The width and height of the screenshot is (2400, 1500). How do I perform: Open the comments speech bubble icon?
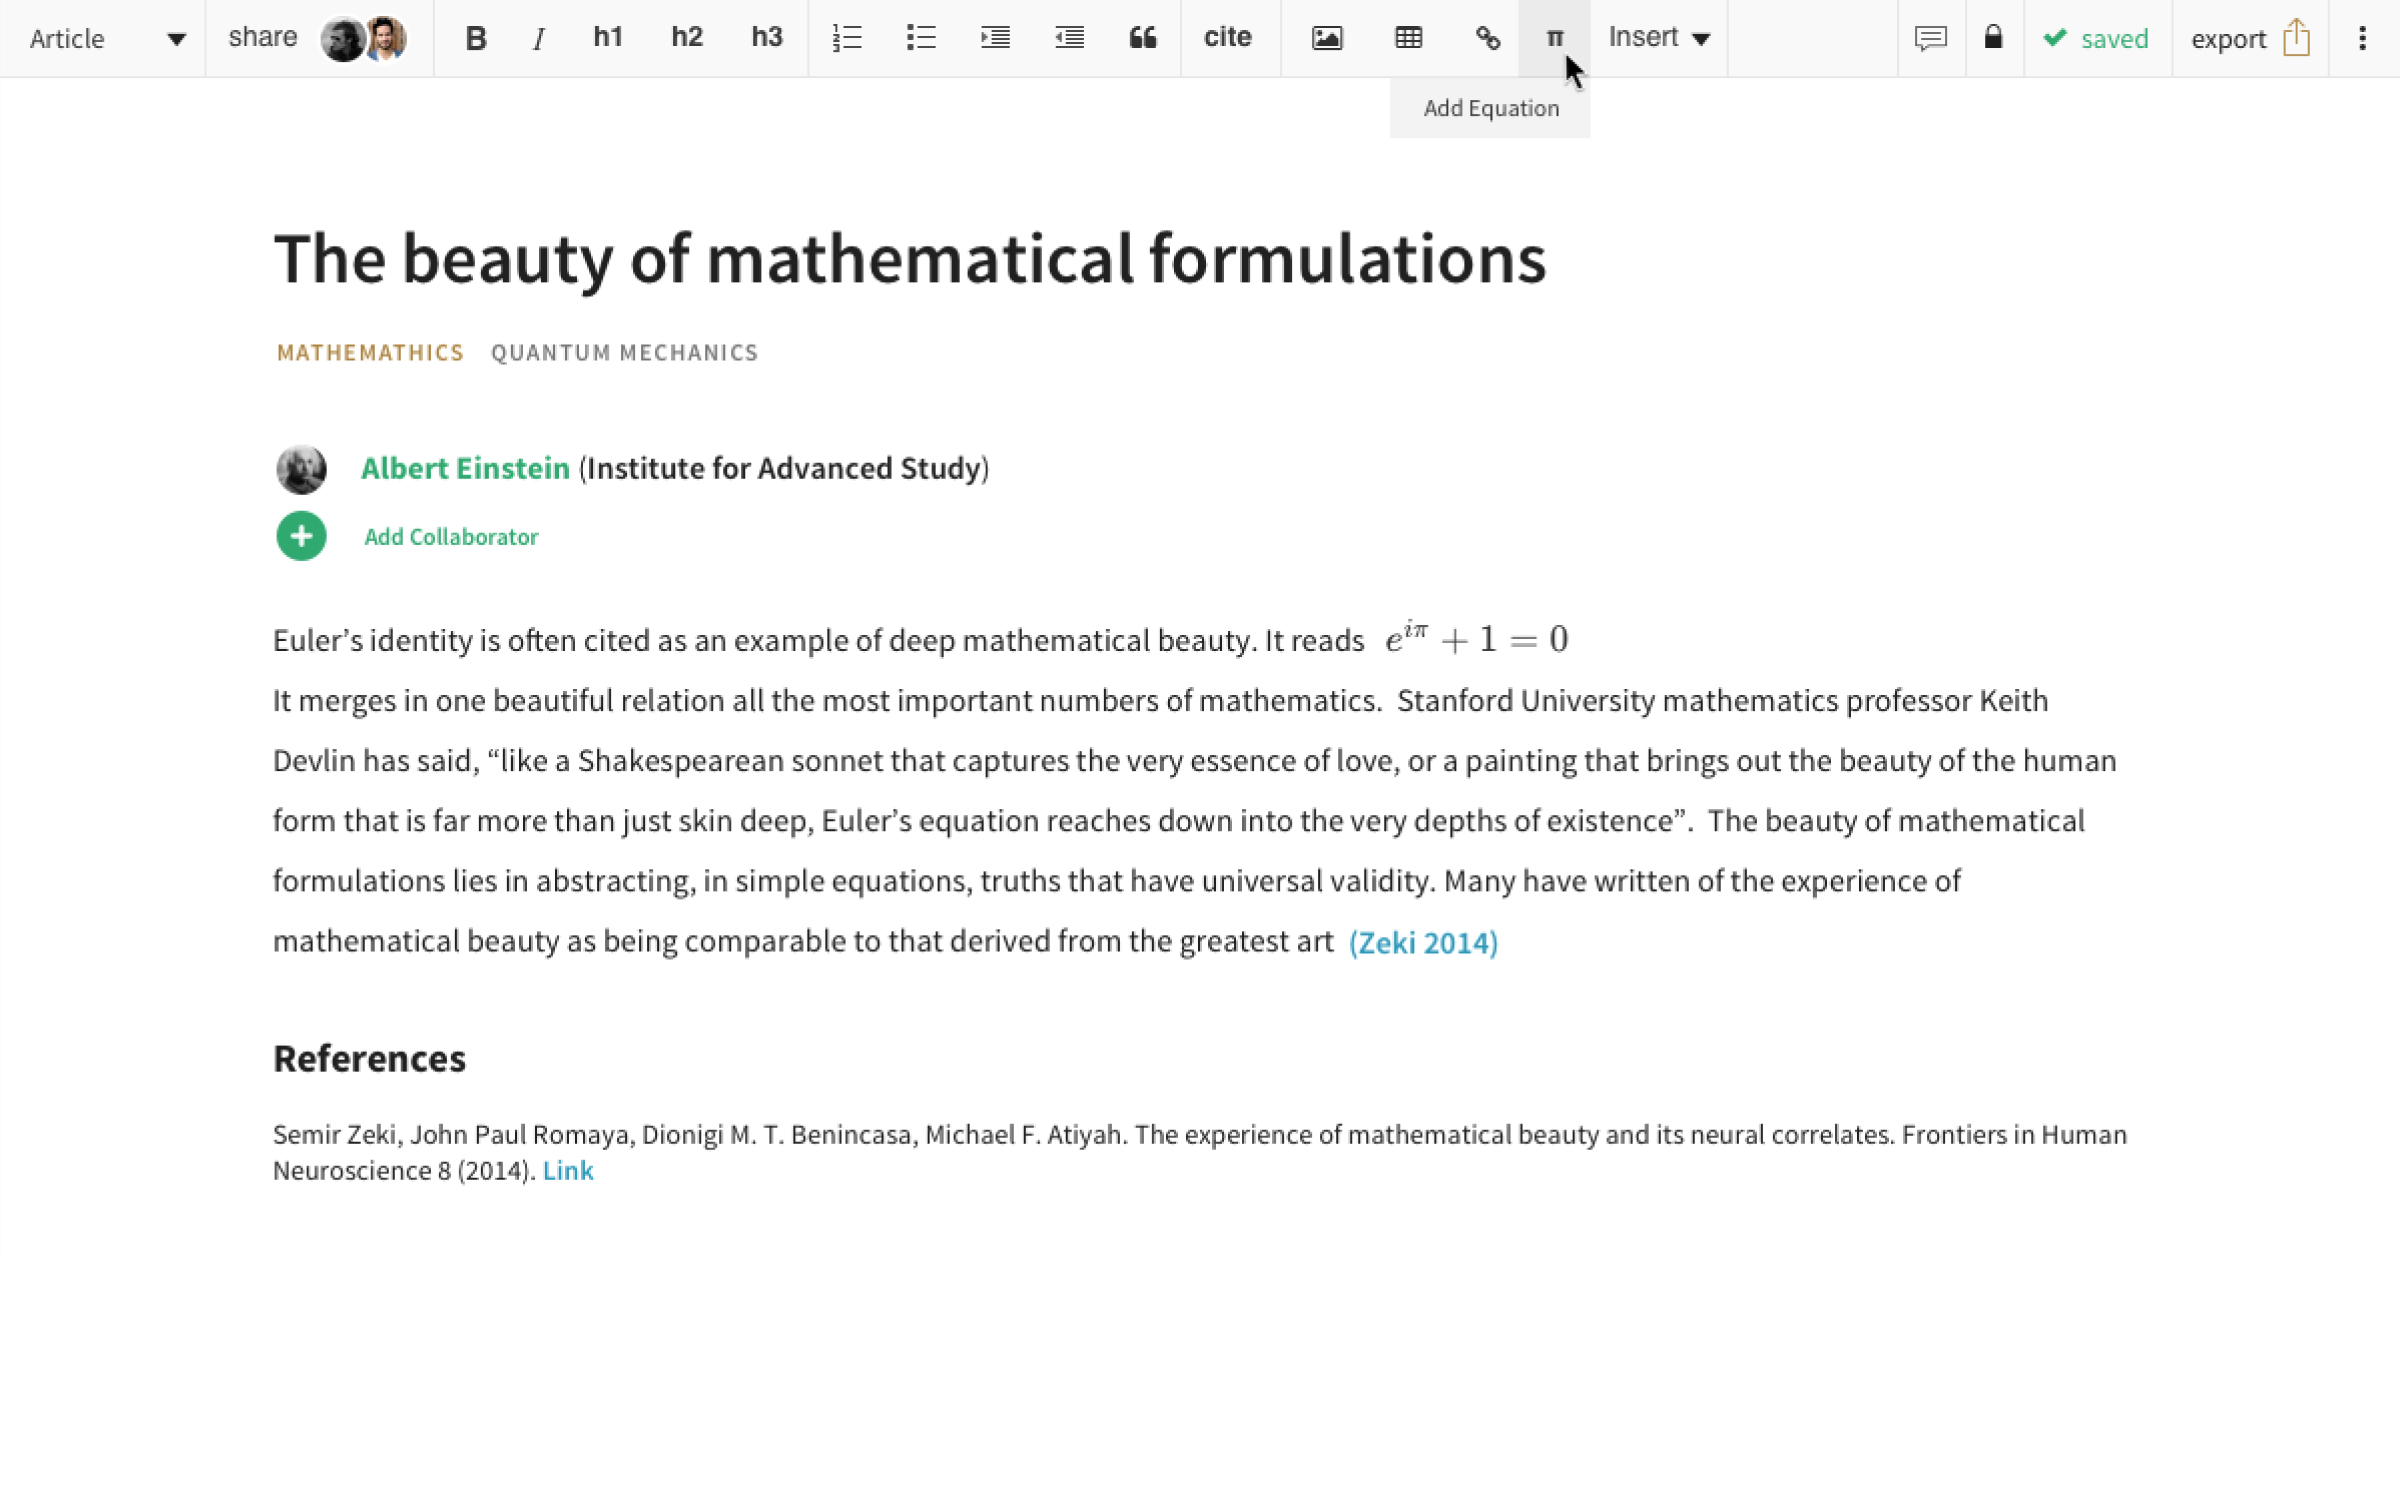(x=1930, y=38)
